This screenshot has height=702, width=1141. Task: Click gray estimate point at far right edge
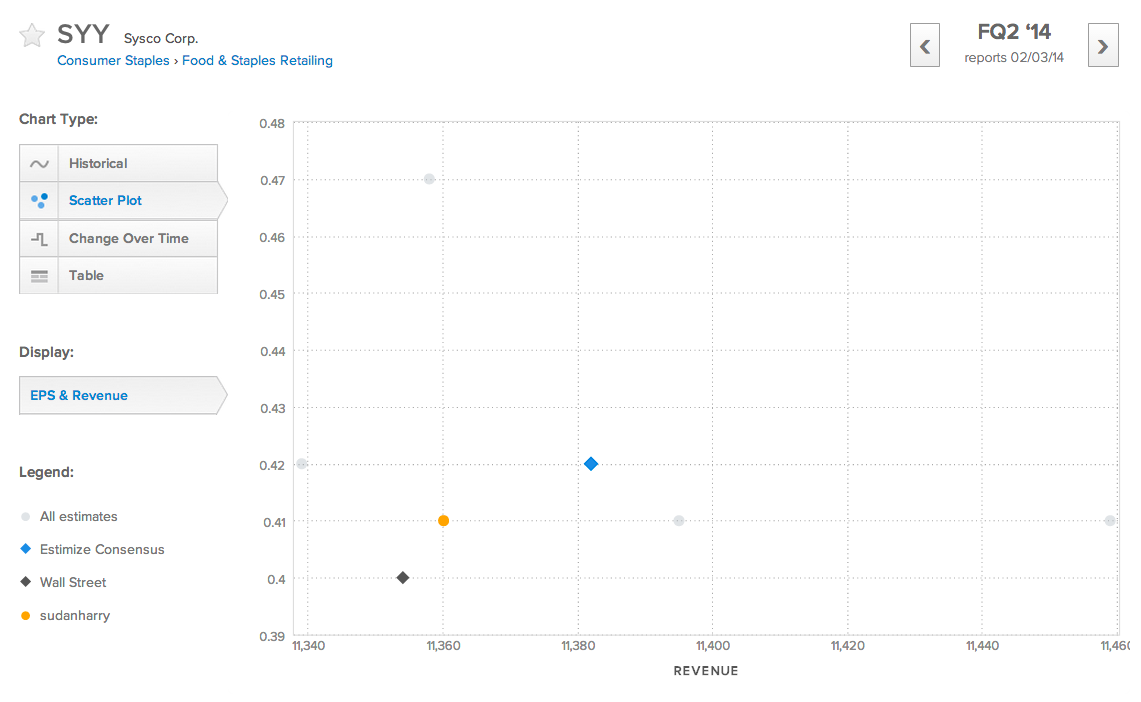point(1110,521)
